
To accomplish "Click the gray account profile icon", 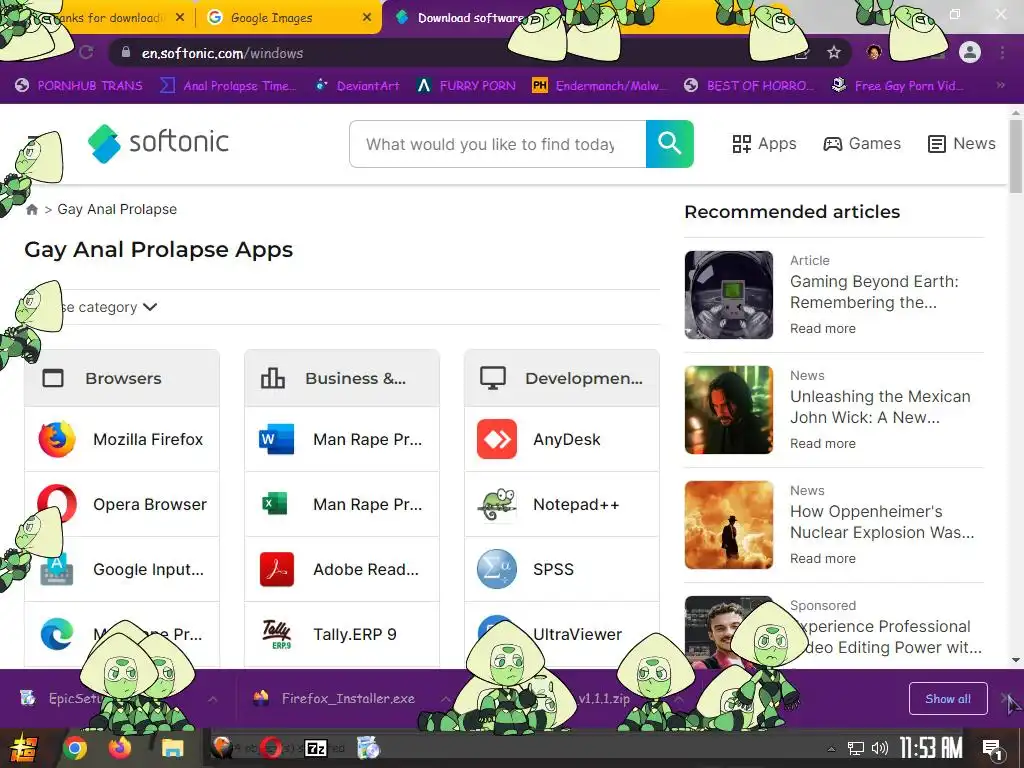I will coord(970,52).
